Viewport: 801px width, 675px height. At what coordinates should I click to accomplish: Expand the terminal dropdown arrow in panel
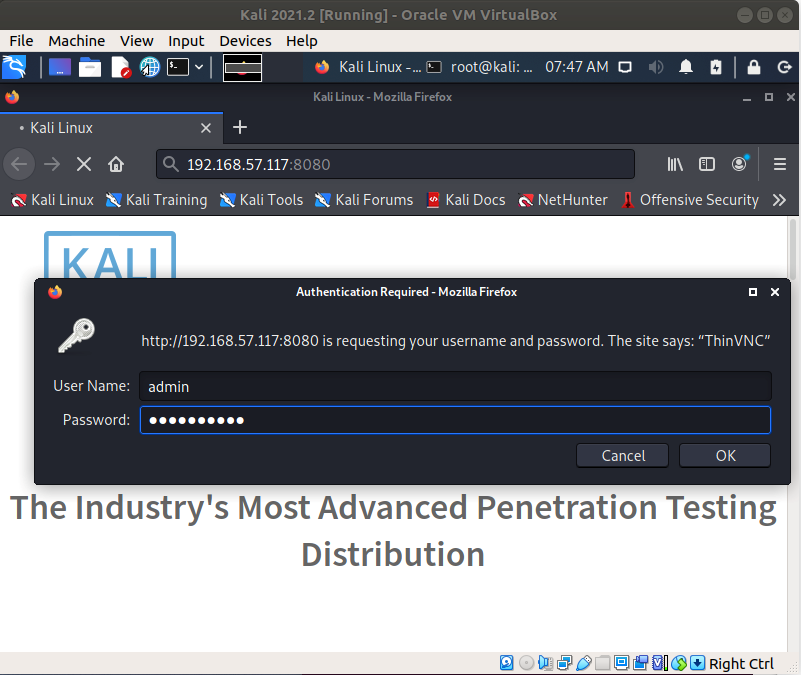tap(199, 67)
